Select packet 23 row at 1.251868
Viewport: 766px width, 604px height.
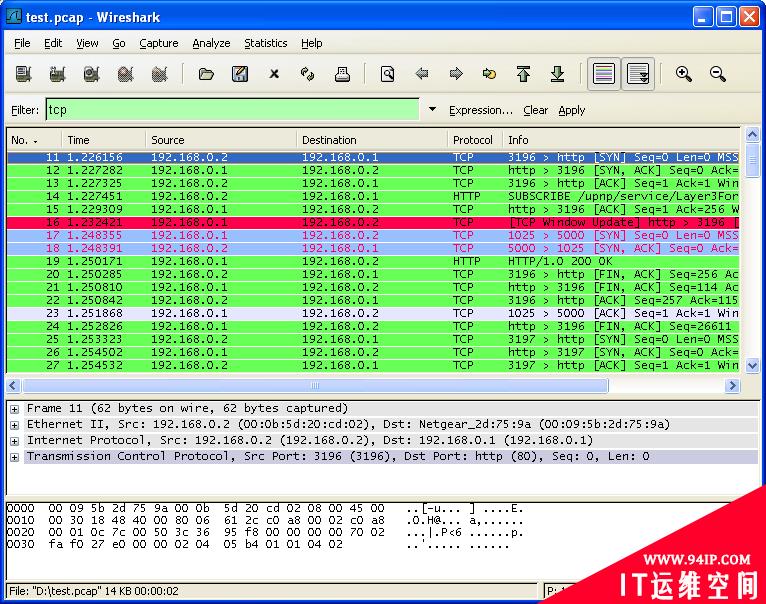click(373, 313)
